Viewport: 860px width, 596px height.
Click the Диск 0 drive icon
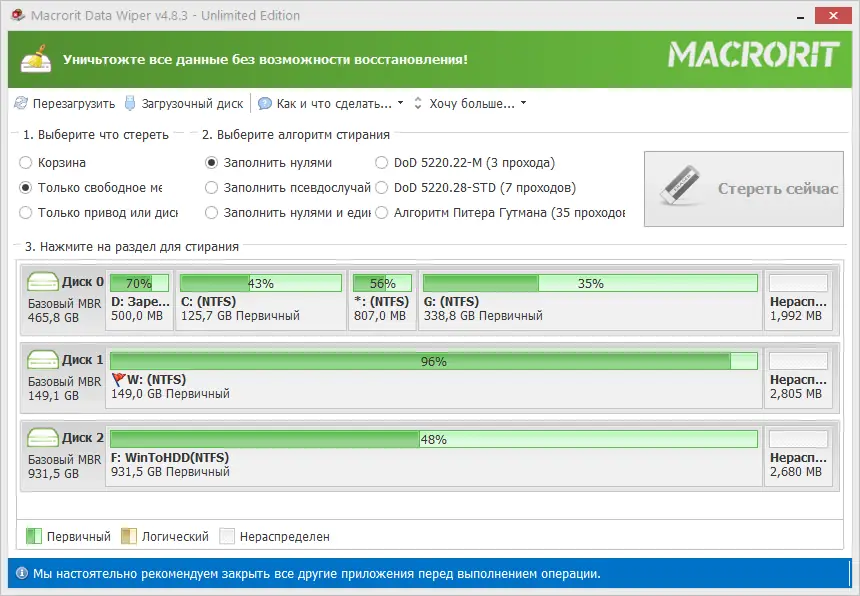coord(43,282)
